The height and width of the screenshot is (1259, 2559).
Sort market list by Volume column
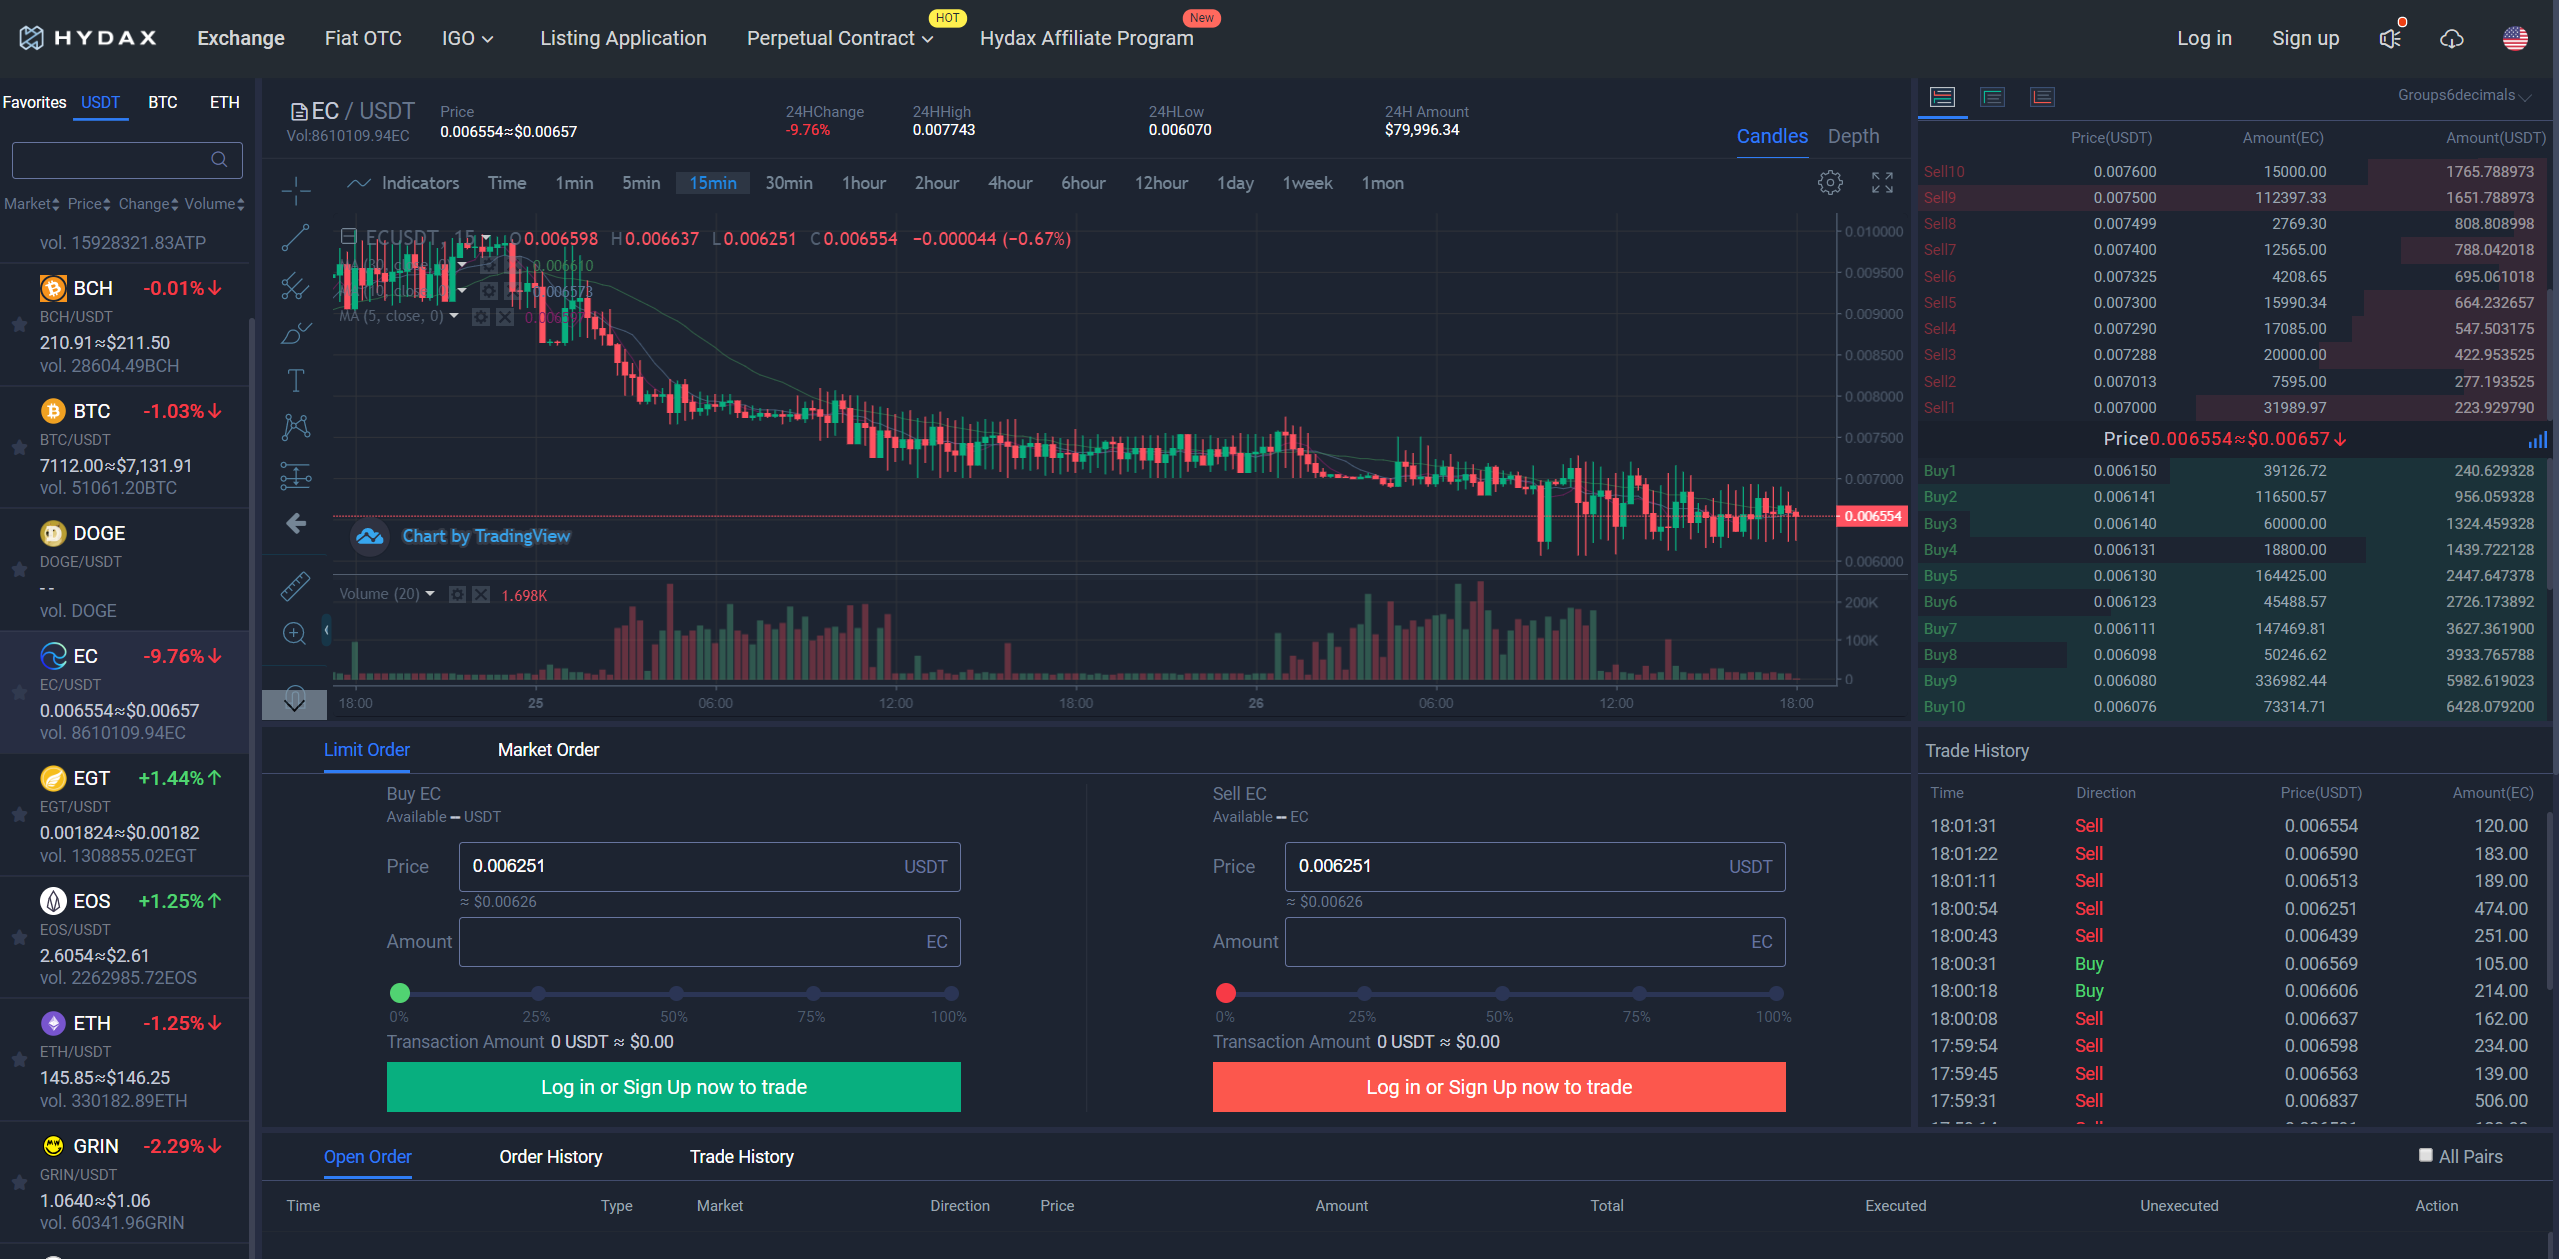tap(214, 204)
